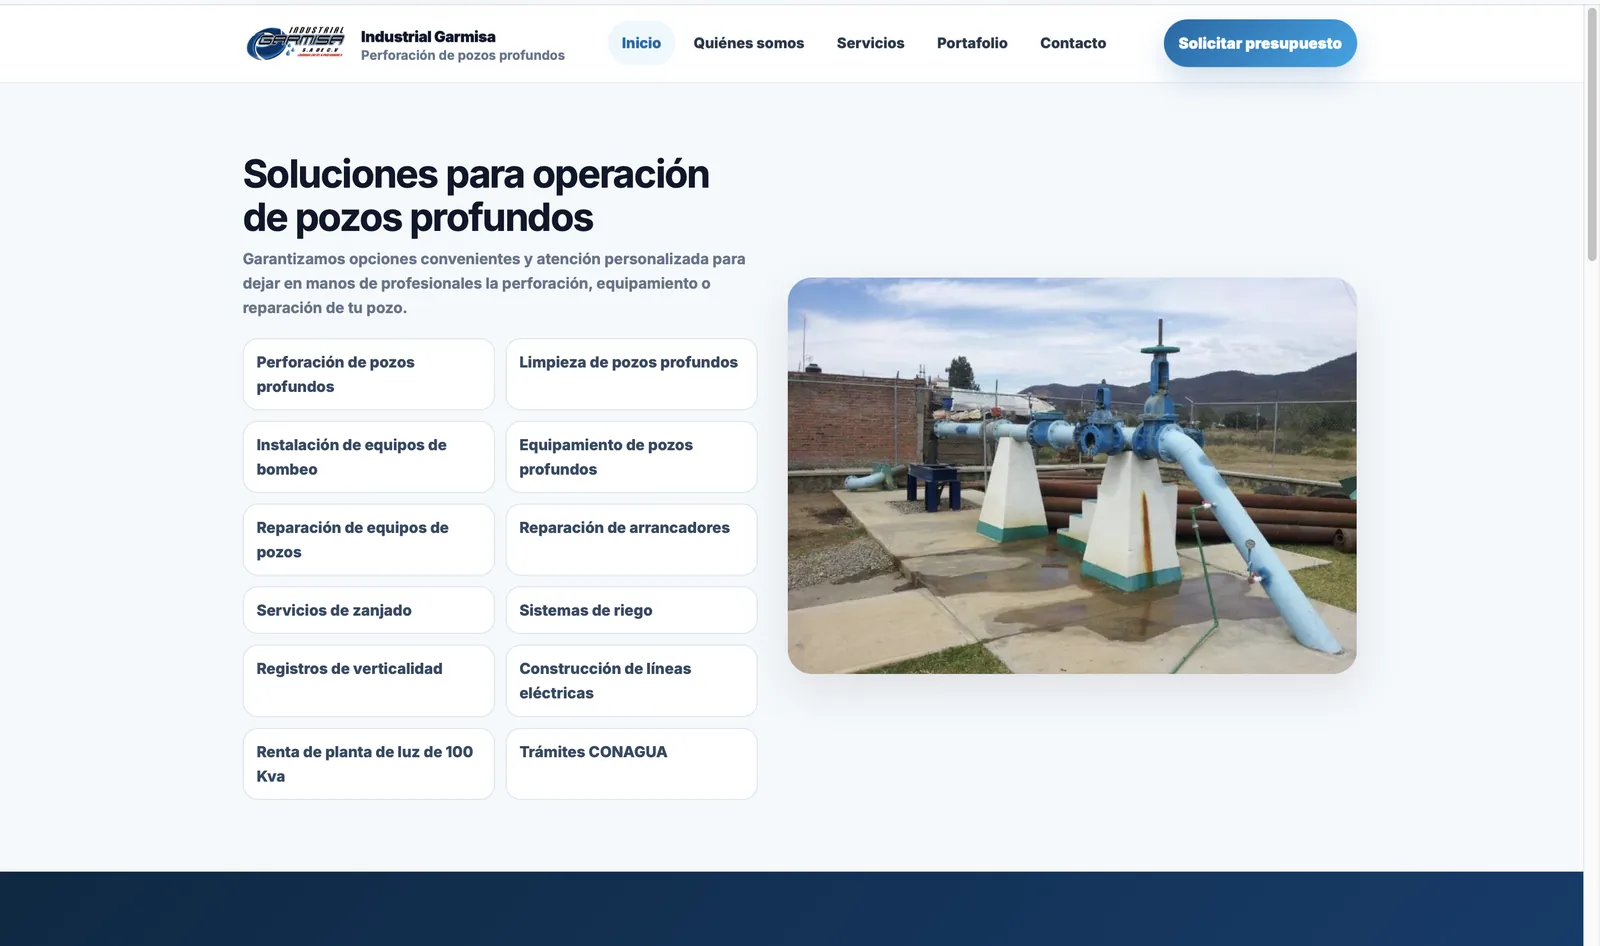The image size is (1600, 946).
Task: Click Sistemas de riego card
Action: coord(631,610)
